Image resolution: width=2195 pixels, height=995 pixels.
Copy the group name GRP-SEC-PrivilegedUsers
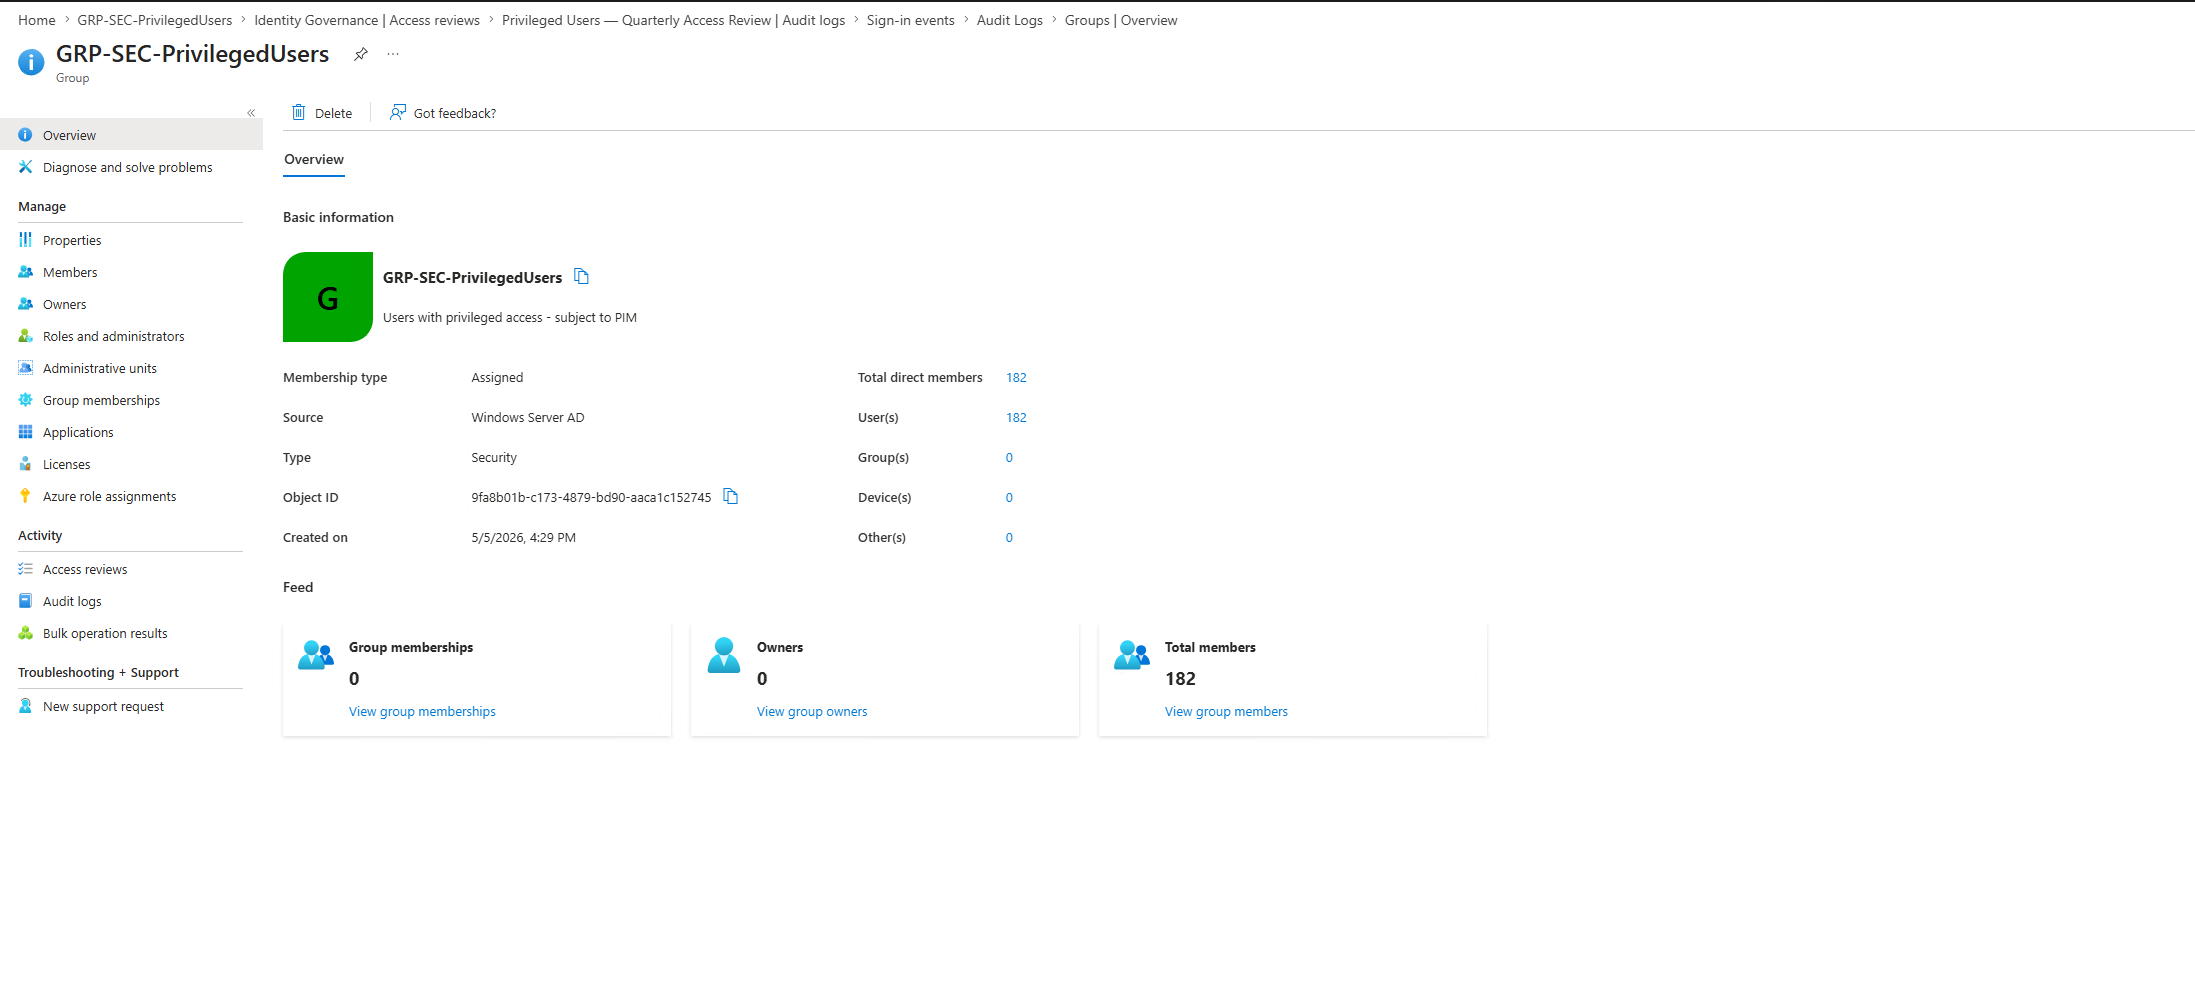click(581, 277)
